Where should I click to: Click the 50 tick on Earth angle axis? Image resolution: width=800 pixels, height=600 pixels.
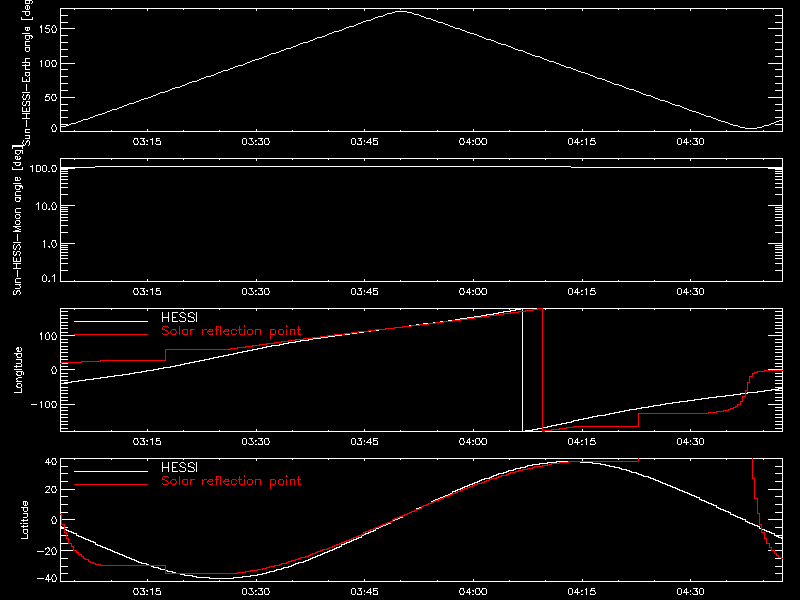[x=51, y=97]
